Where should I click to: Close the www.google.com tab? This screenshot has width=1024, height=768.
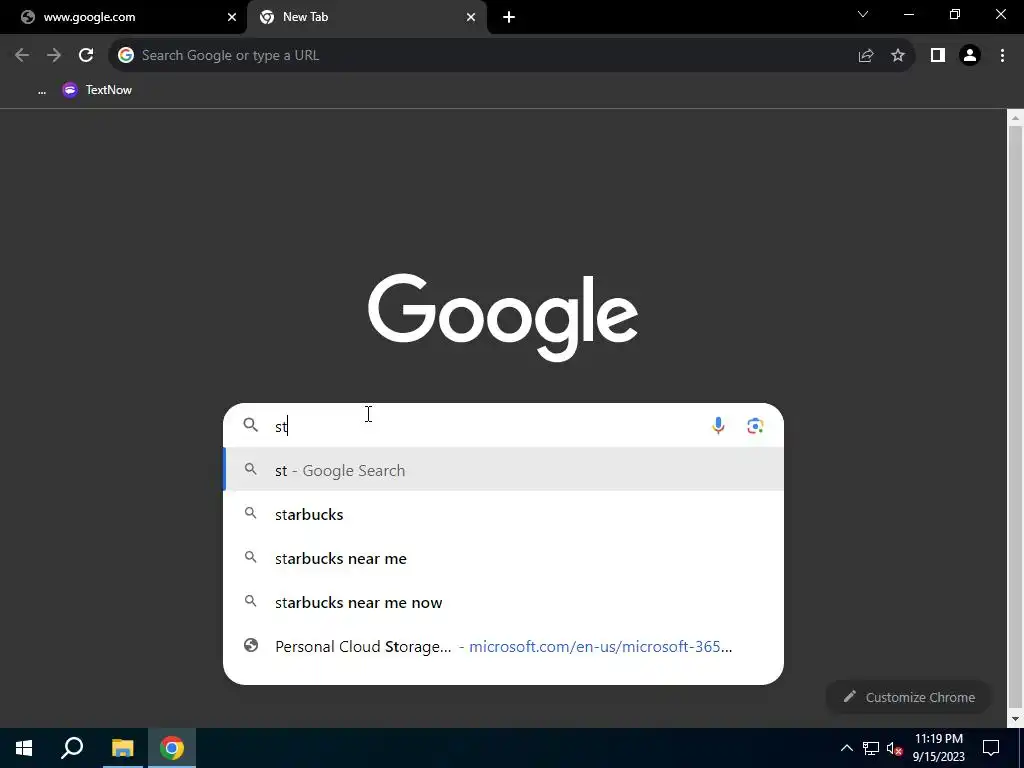point(232,17)
